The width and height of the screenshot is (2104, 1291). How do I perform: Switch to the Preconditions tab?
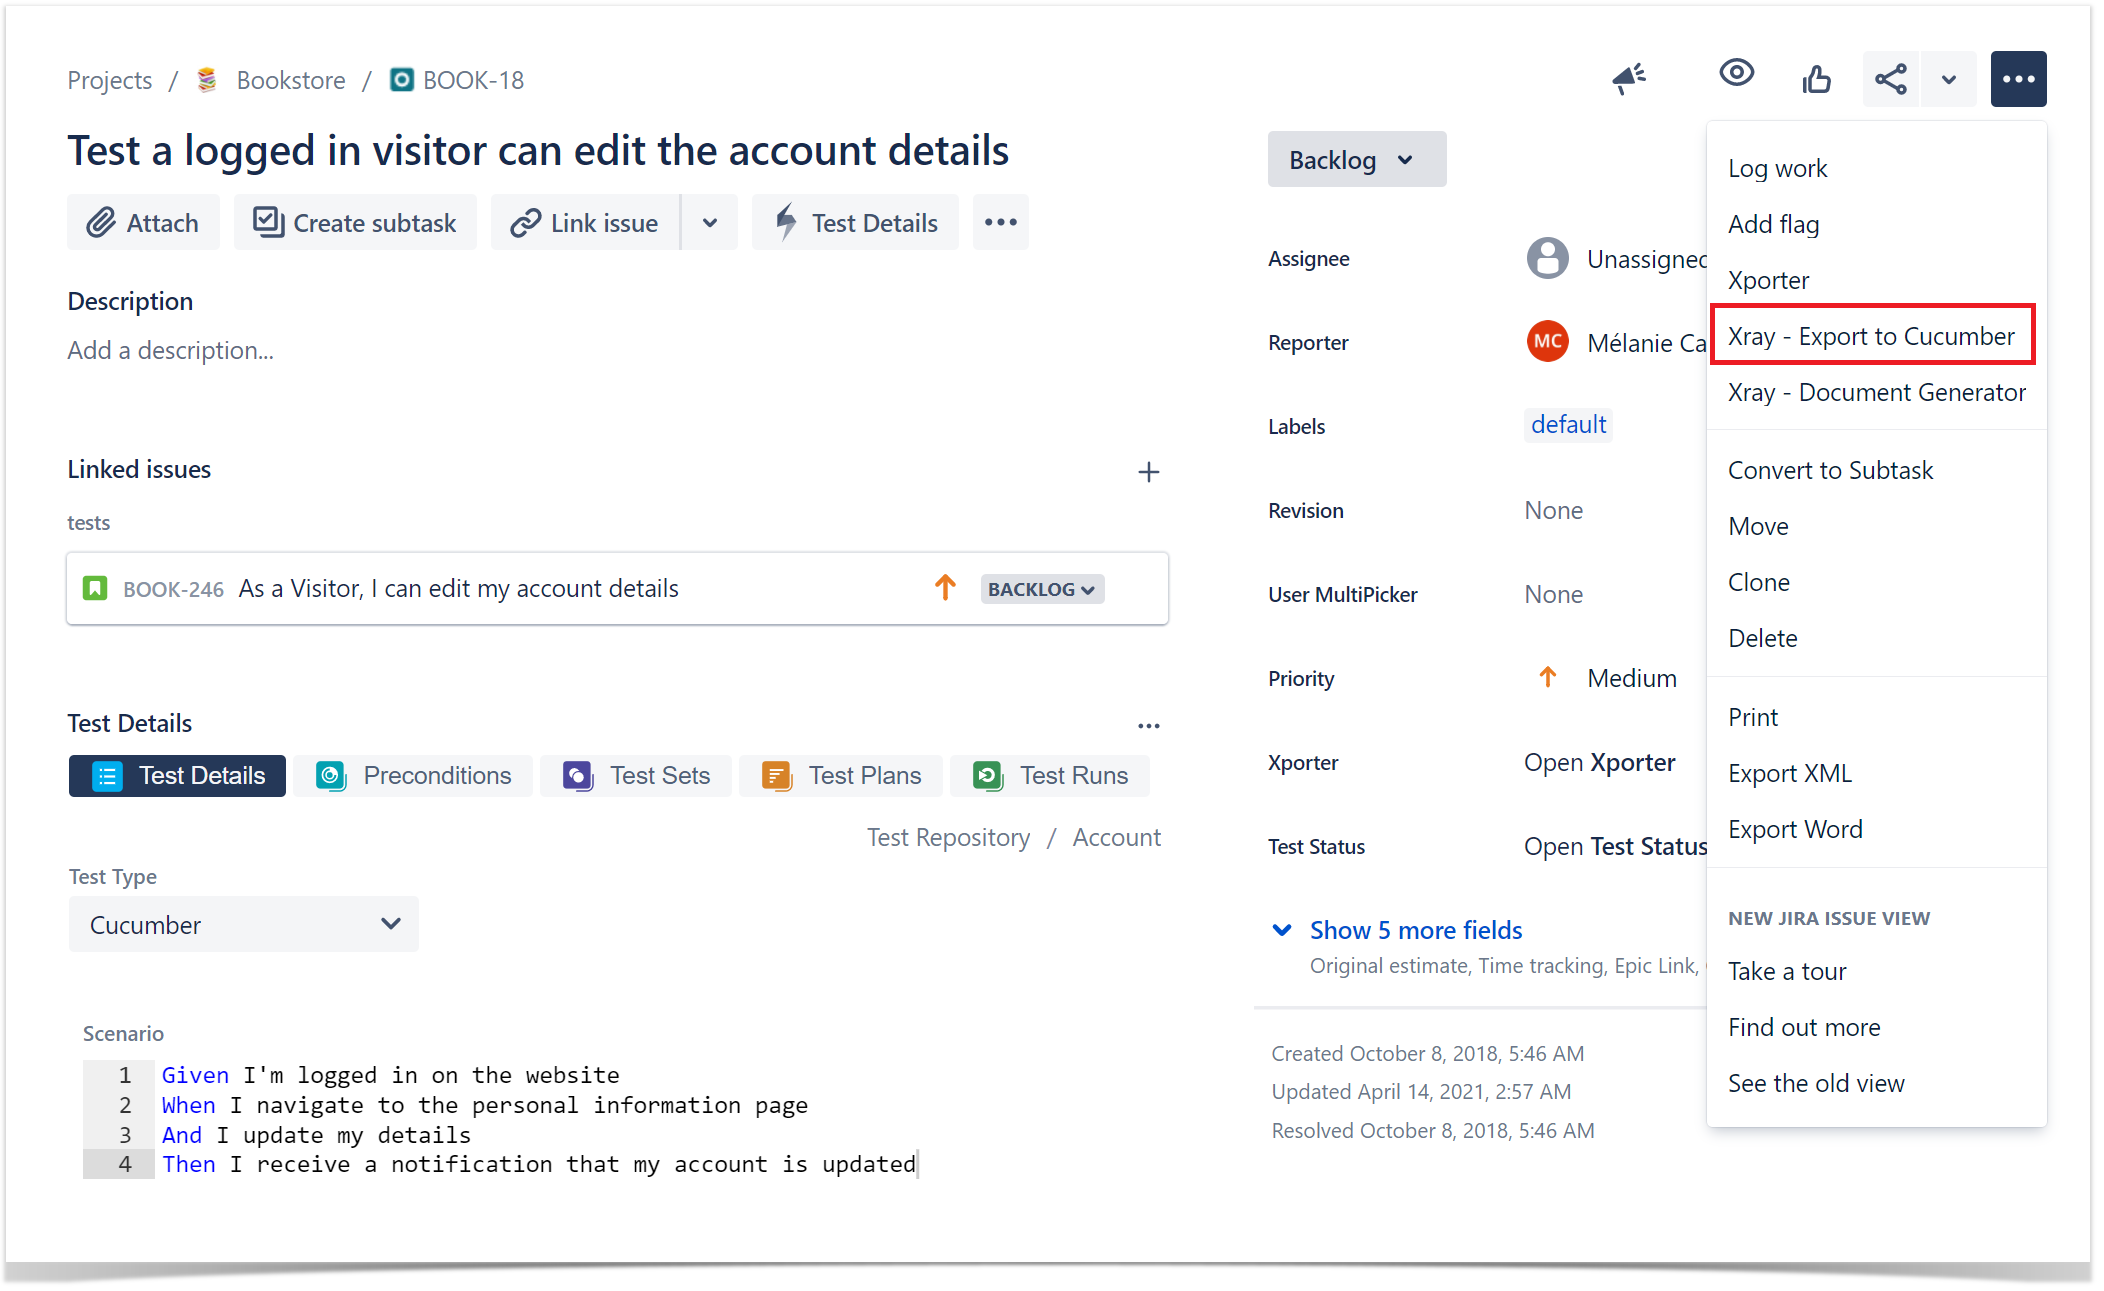click(414, 775)
